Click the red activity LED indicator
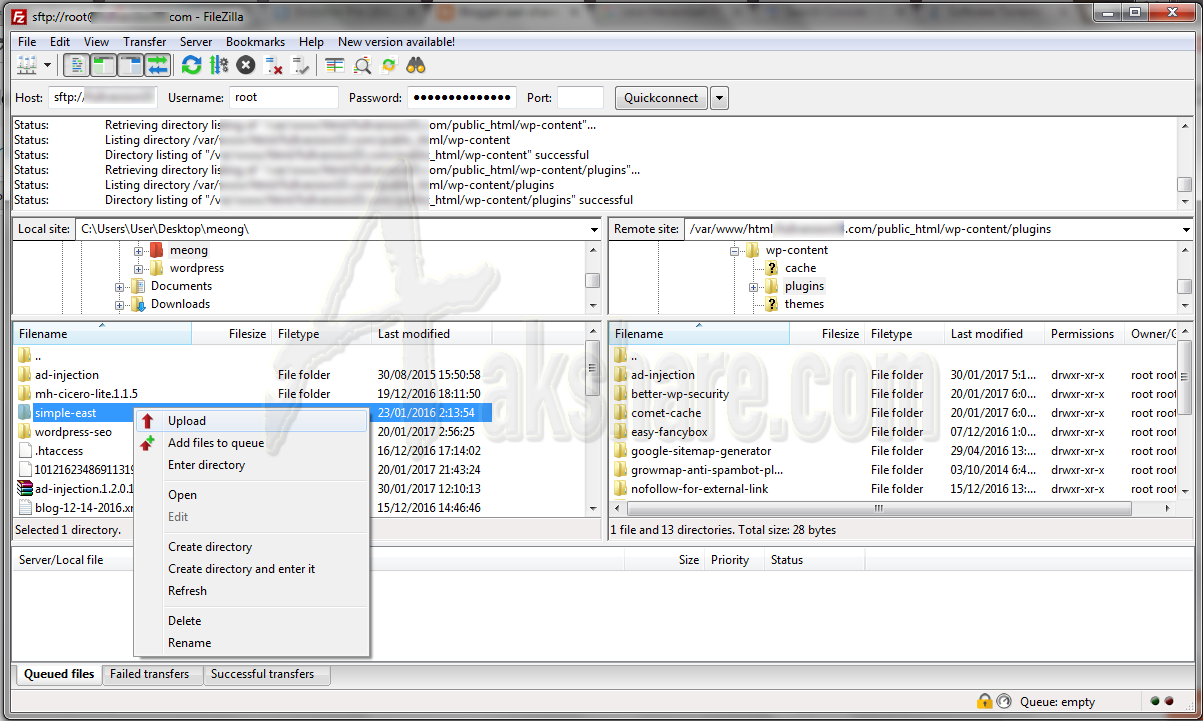This screenshot has width=1203, height=721. click(x=1169, y=702)
